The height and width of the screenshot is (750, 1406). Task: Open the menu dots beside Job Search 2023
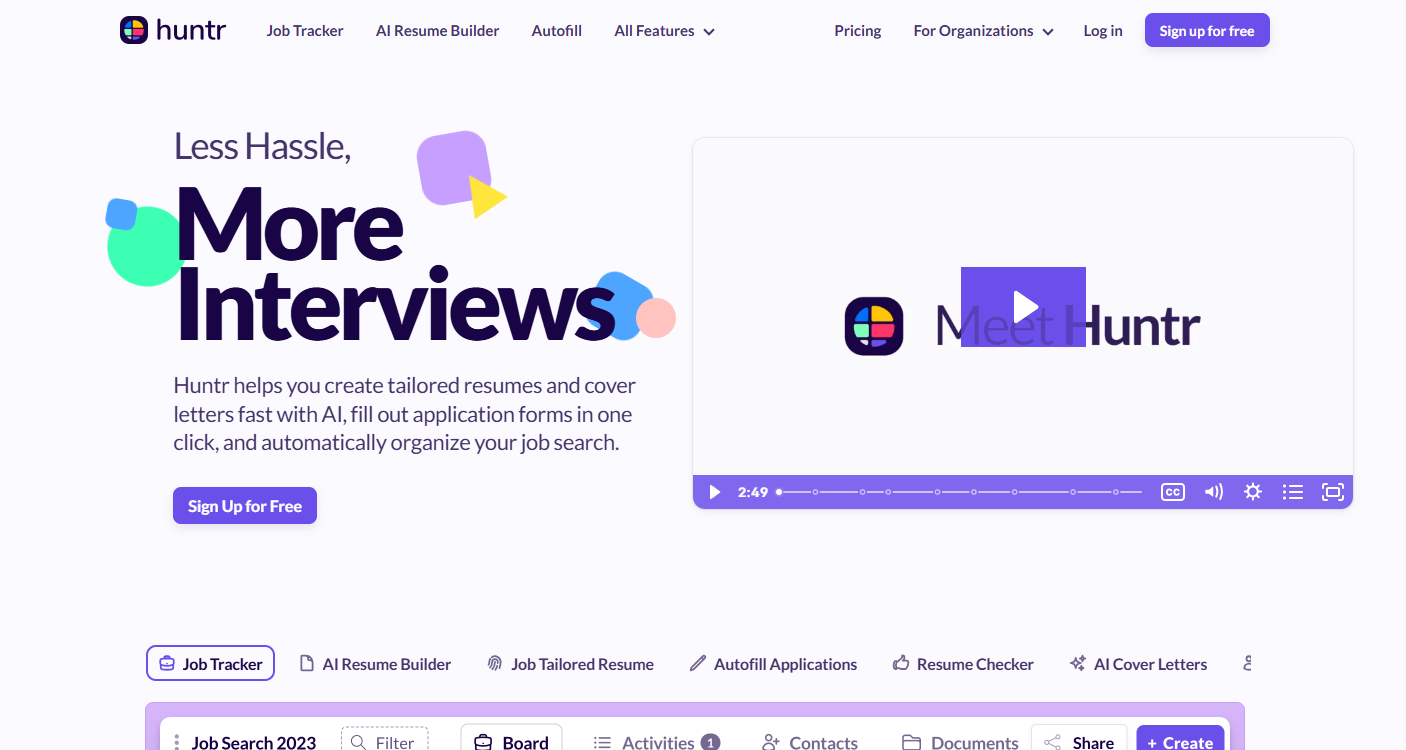[x=177, y=742]
